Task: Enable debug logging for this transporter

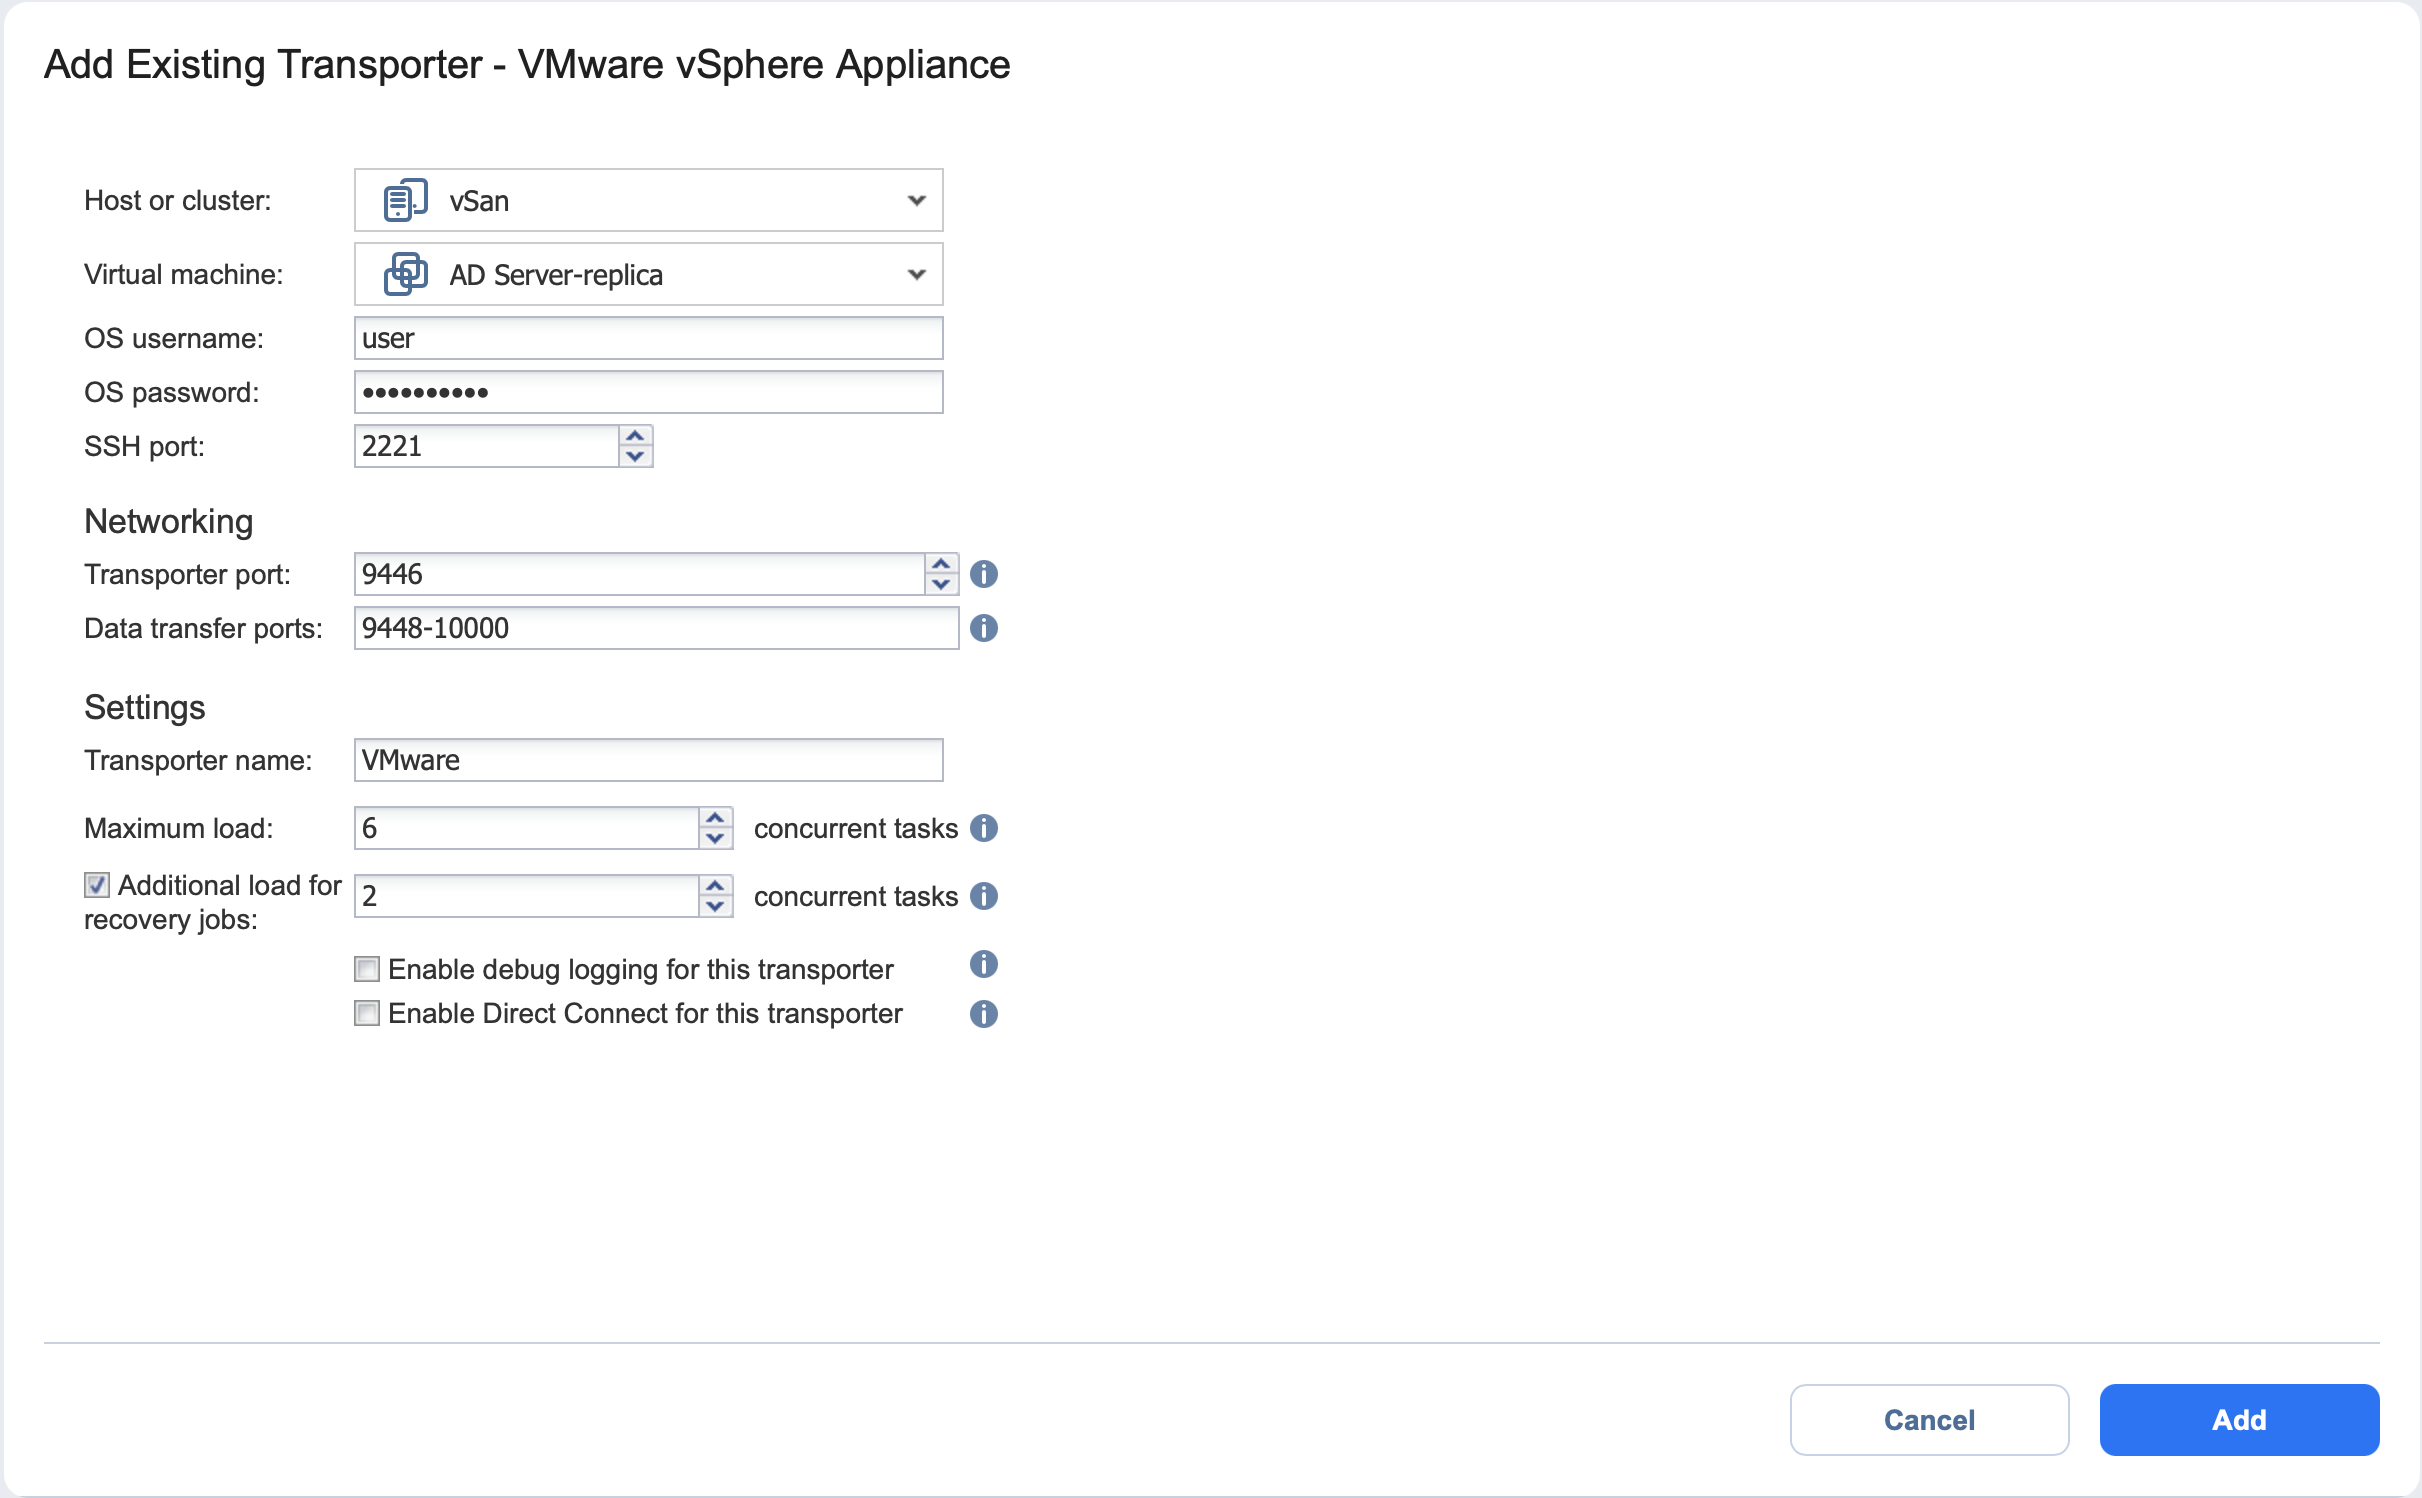Action: pos(367,969)
